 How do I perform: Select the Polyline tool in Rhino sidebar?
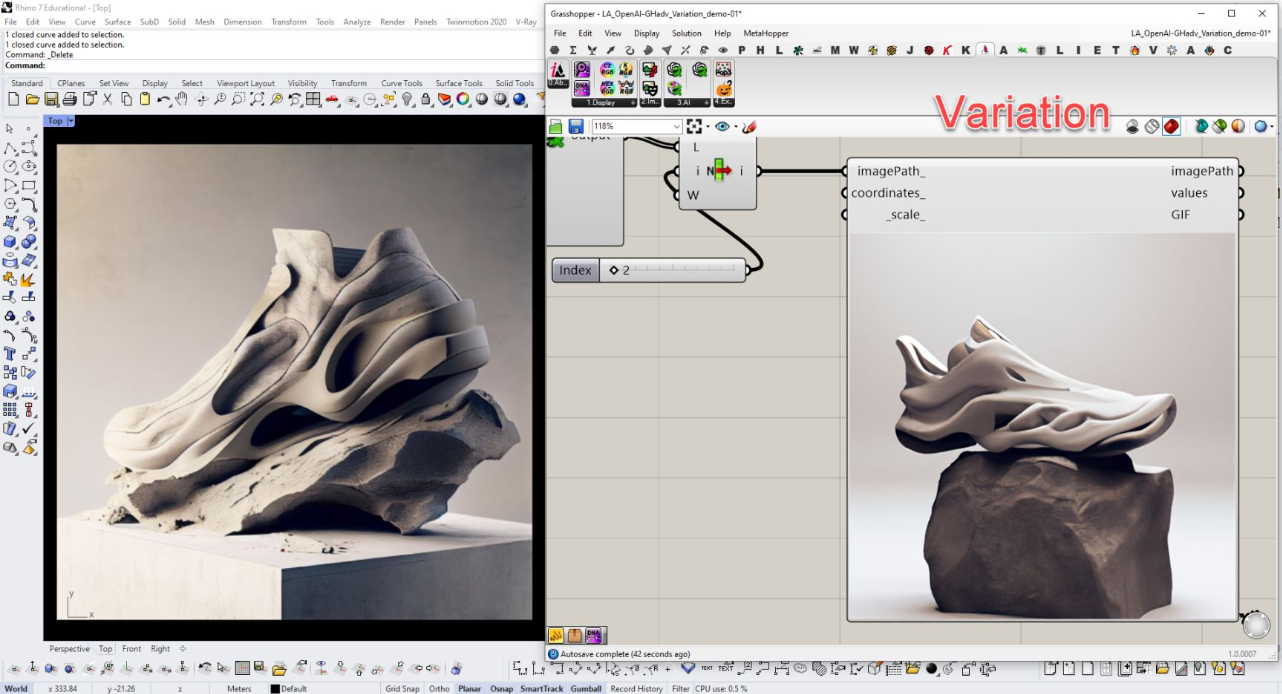click(x=10, y=147)
